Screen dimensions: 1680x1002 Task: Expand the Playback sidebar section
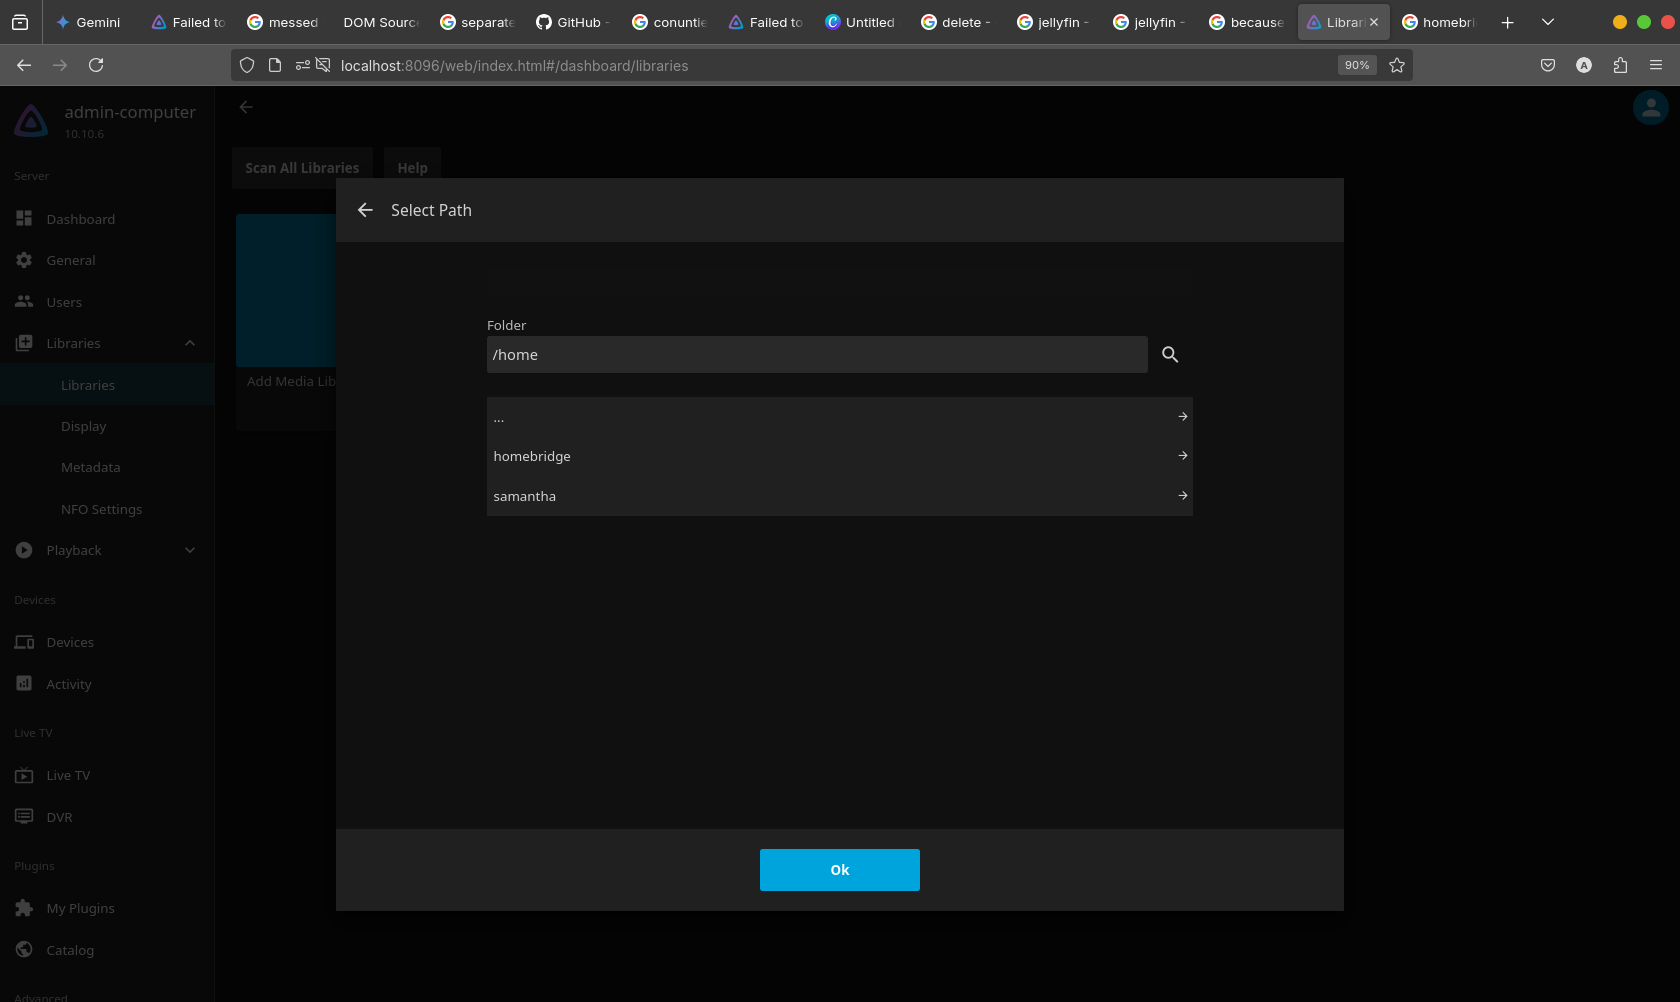190,551
